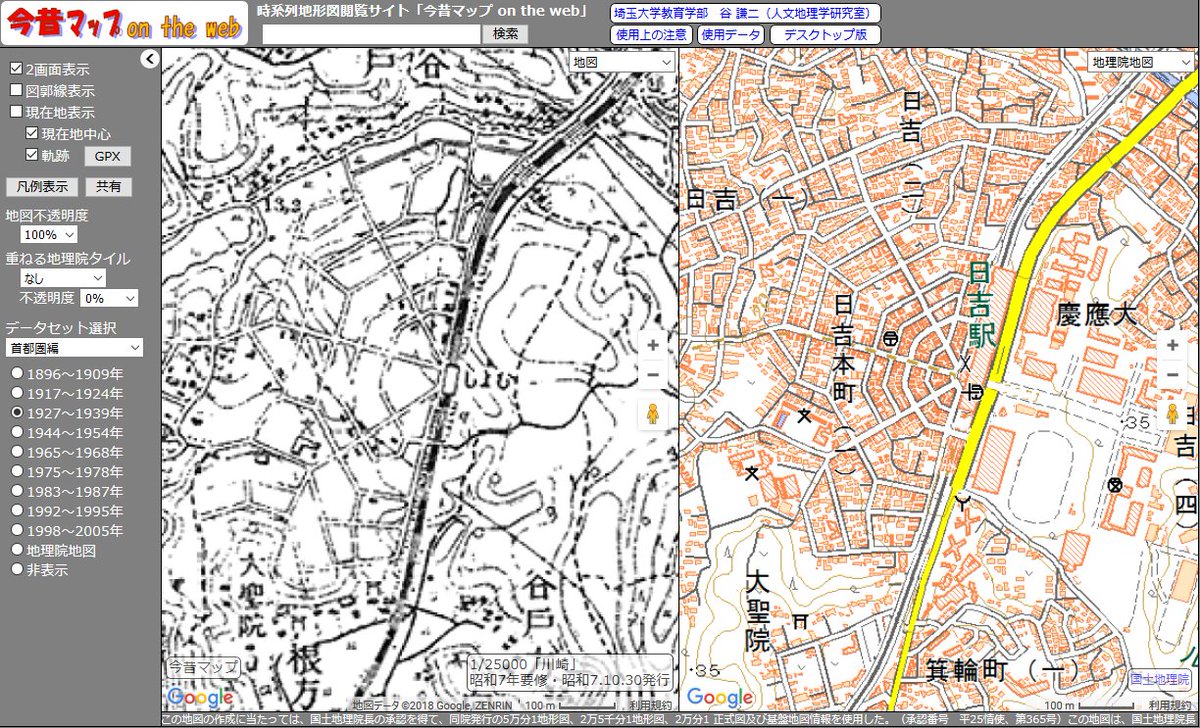This screenshot has width=1200, height=728.
Task: Select the 1992～1995年 period
Action: [x=17, y=511]
